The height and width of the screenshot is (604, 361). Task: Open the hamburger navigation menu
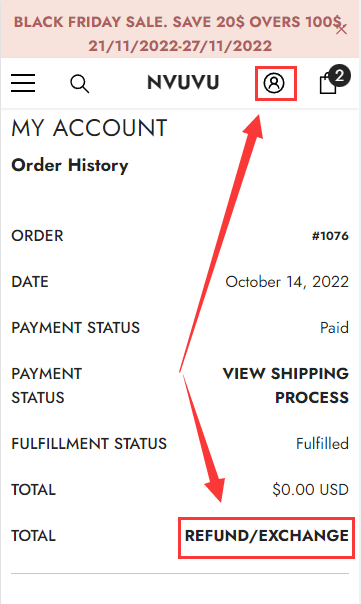23,83
